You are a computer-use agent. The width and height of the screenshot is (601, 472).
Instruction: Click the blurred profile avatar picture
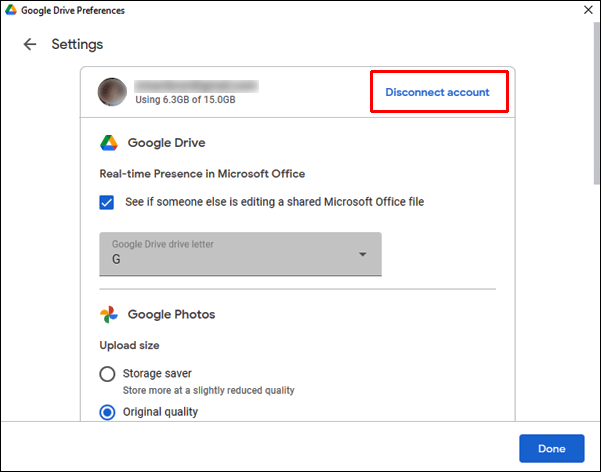pos(111,92)
